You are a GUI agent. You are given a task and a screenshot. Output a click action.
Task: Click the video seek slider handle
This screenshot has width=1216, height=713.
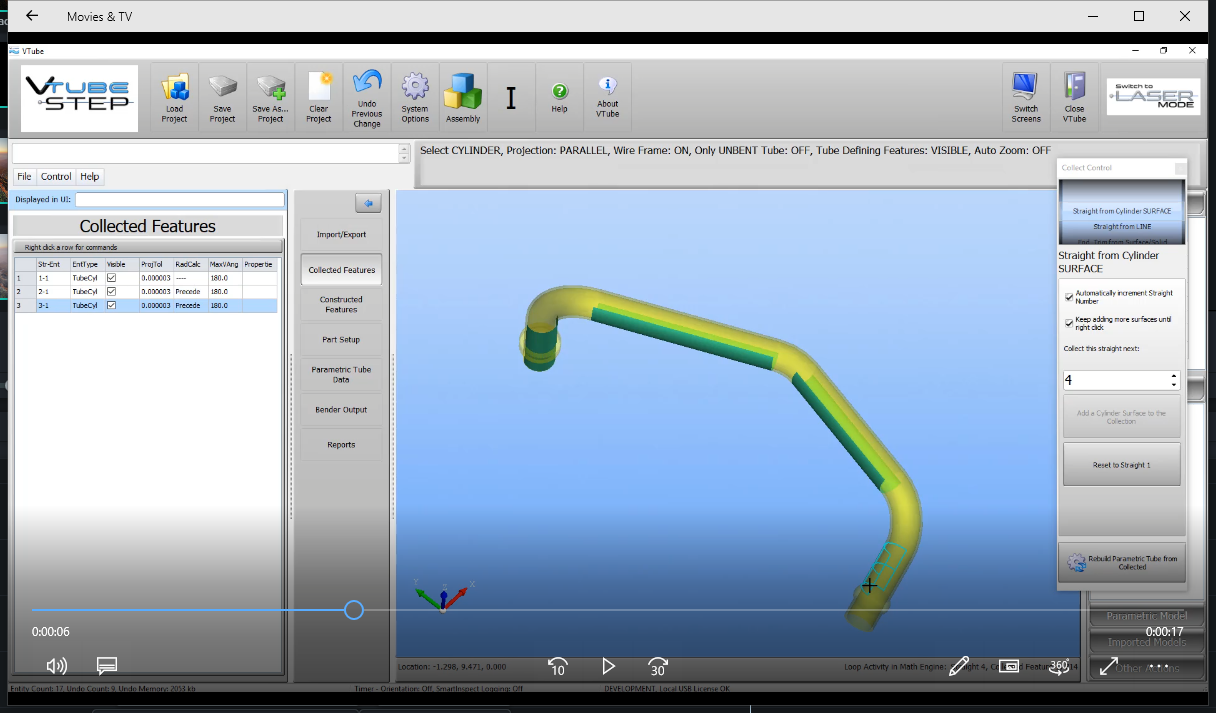353,610
